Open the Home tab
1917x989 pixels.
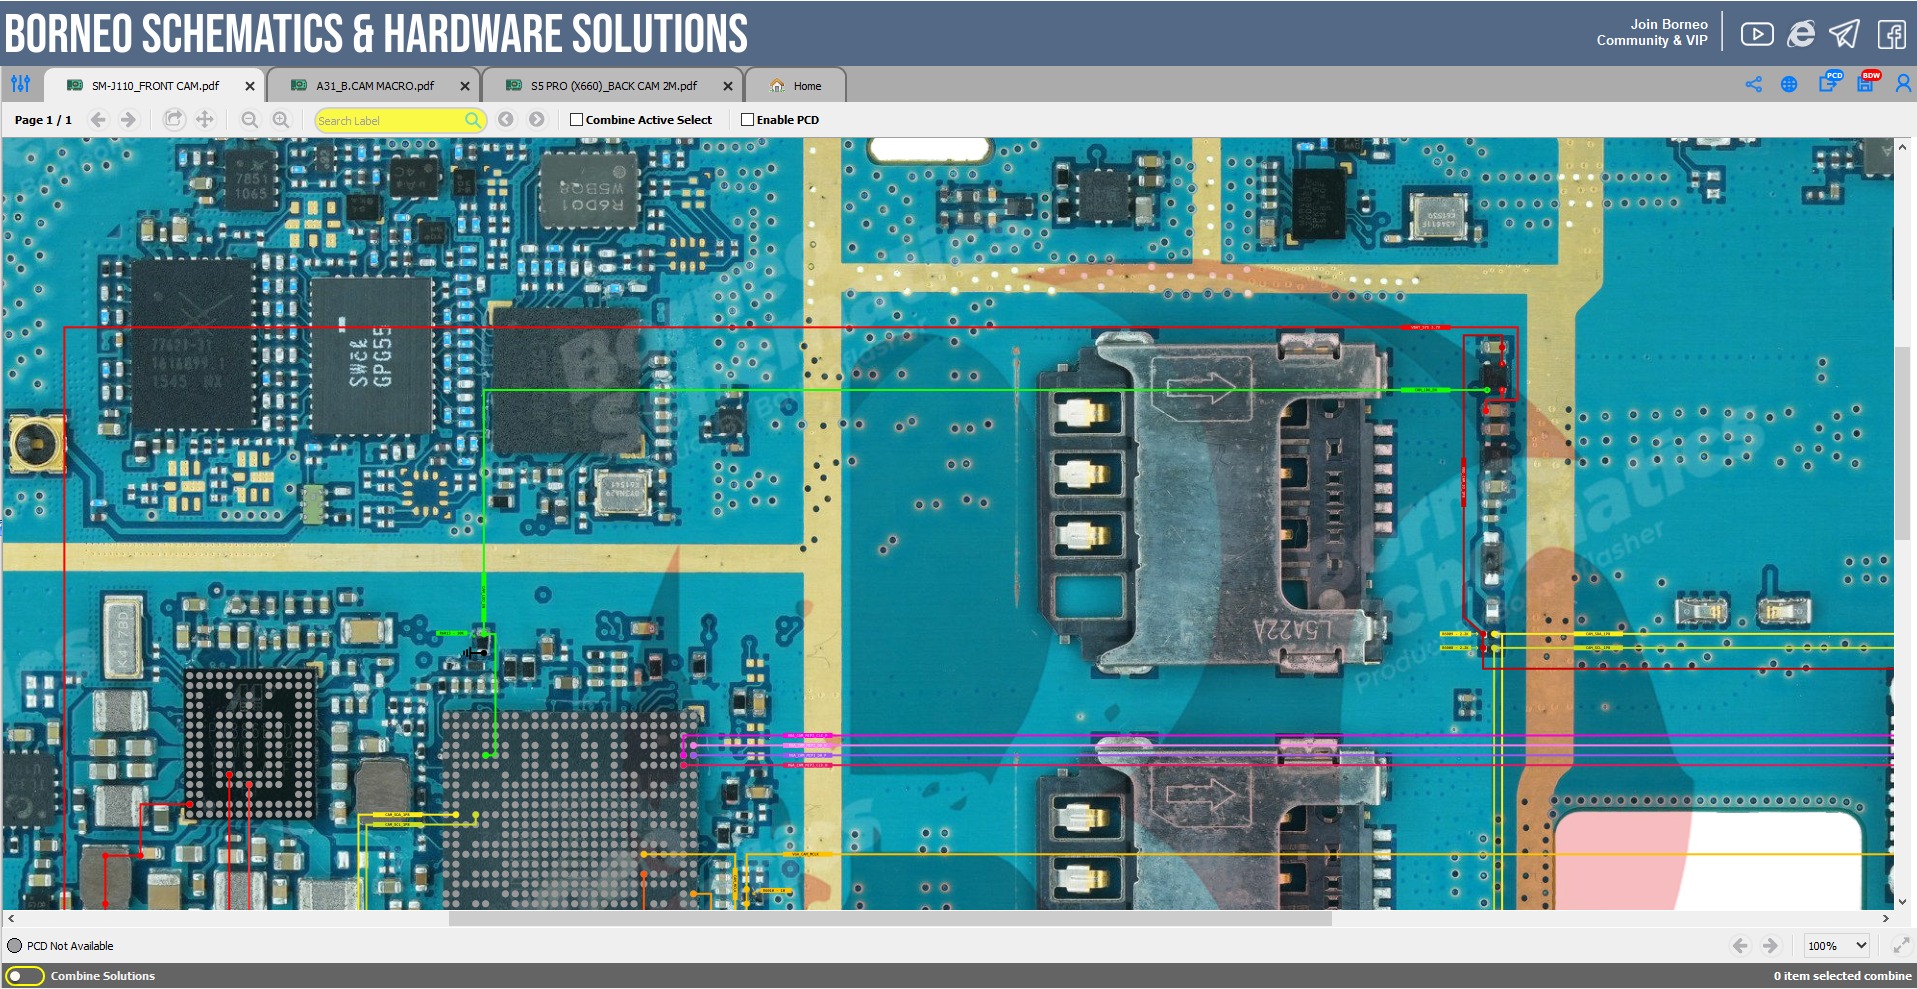796,86
